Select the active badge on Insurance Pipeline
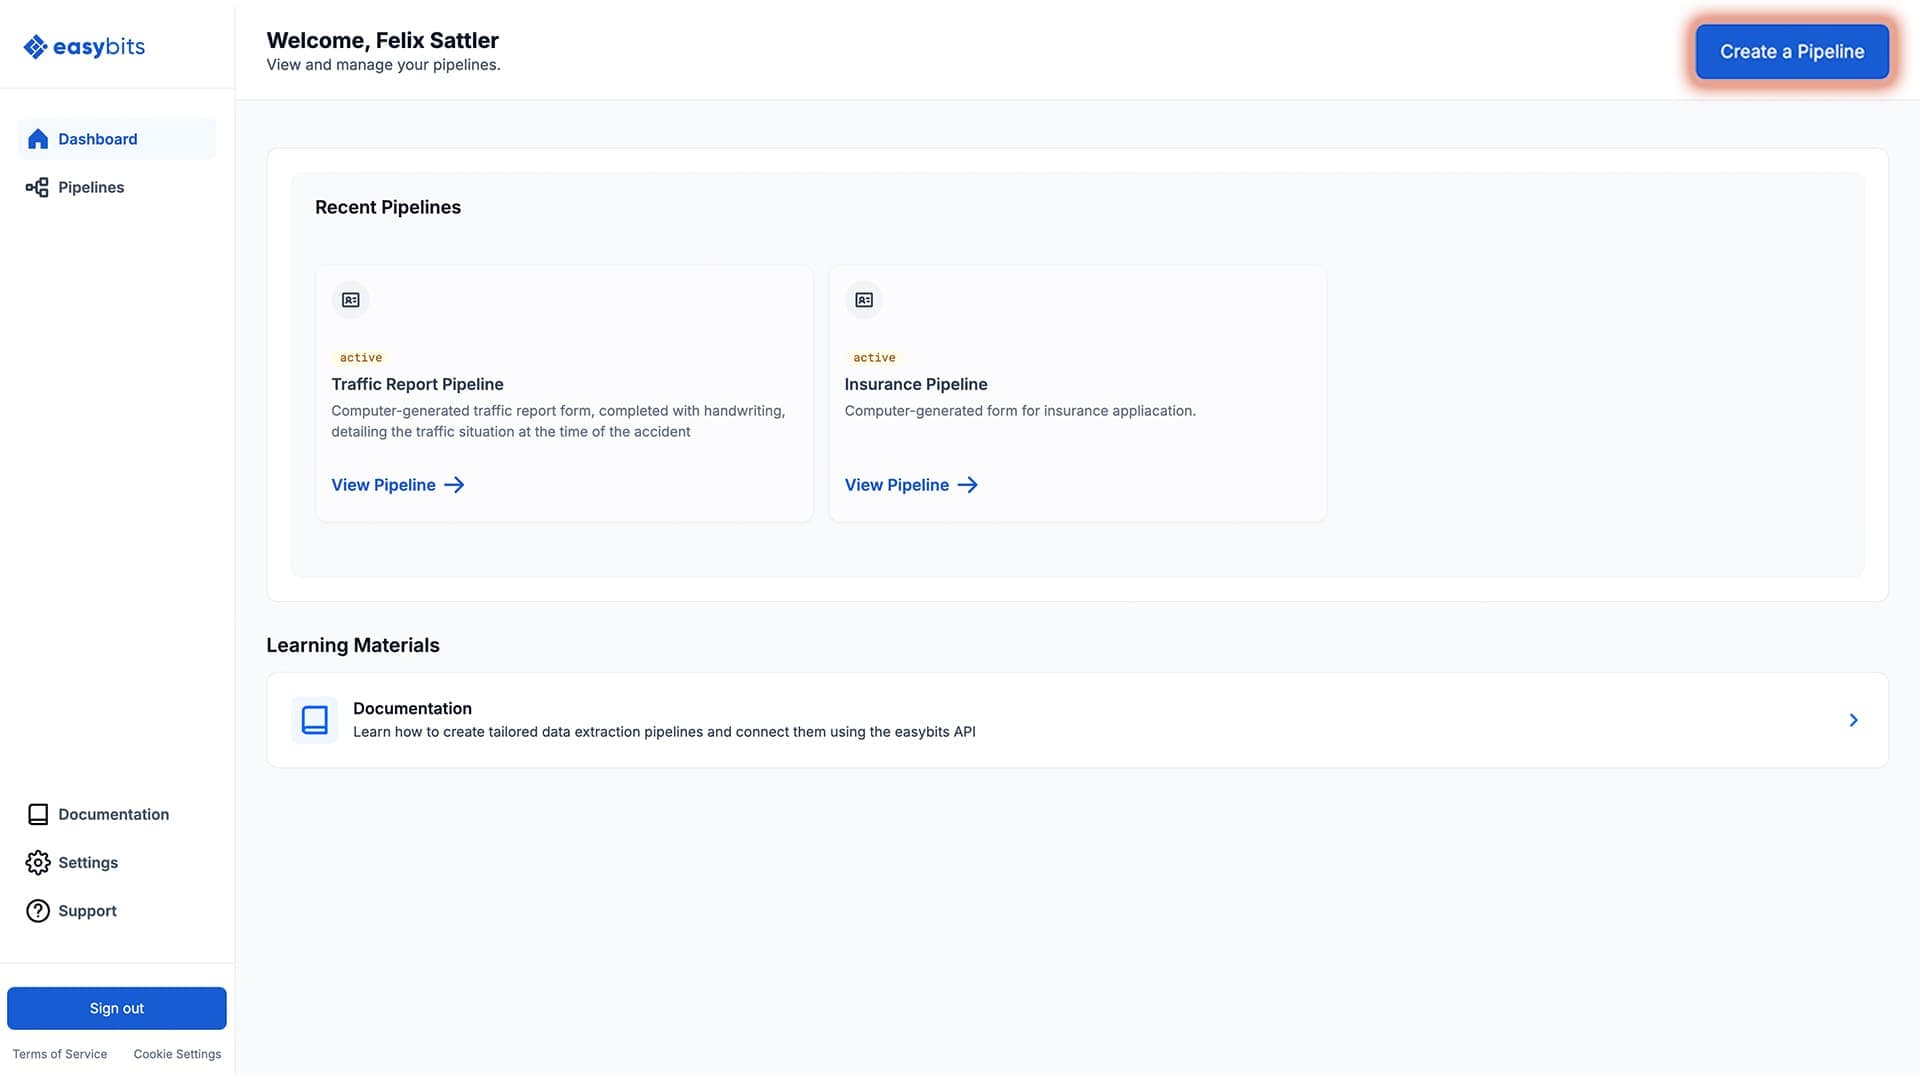This screenshot has height=1080, width=1920. coord(874,357)
